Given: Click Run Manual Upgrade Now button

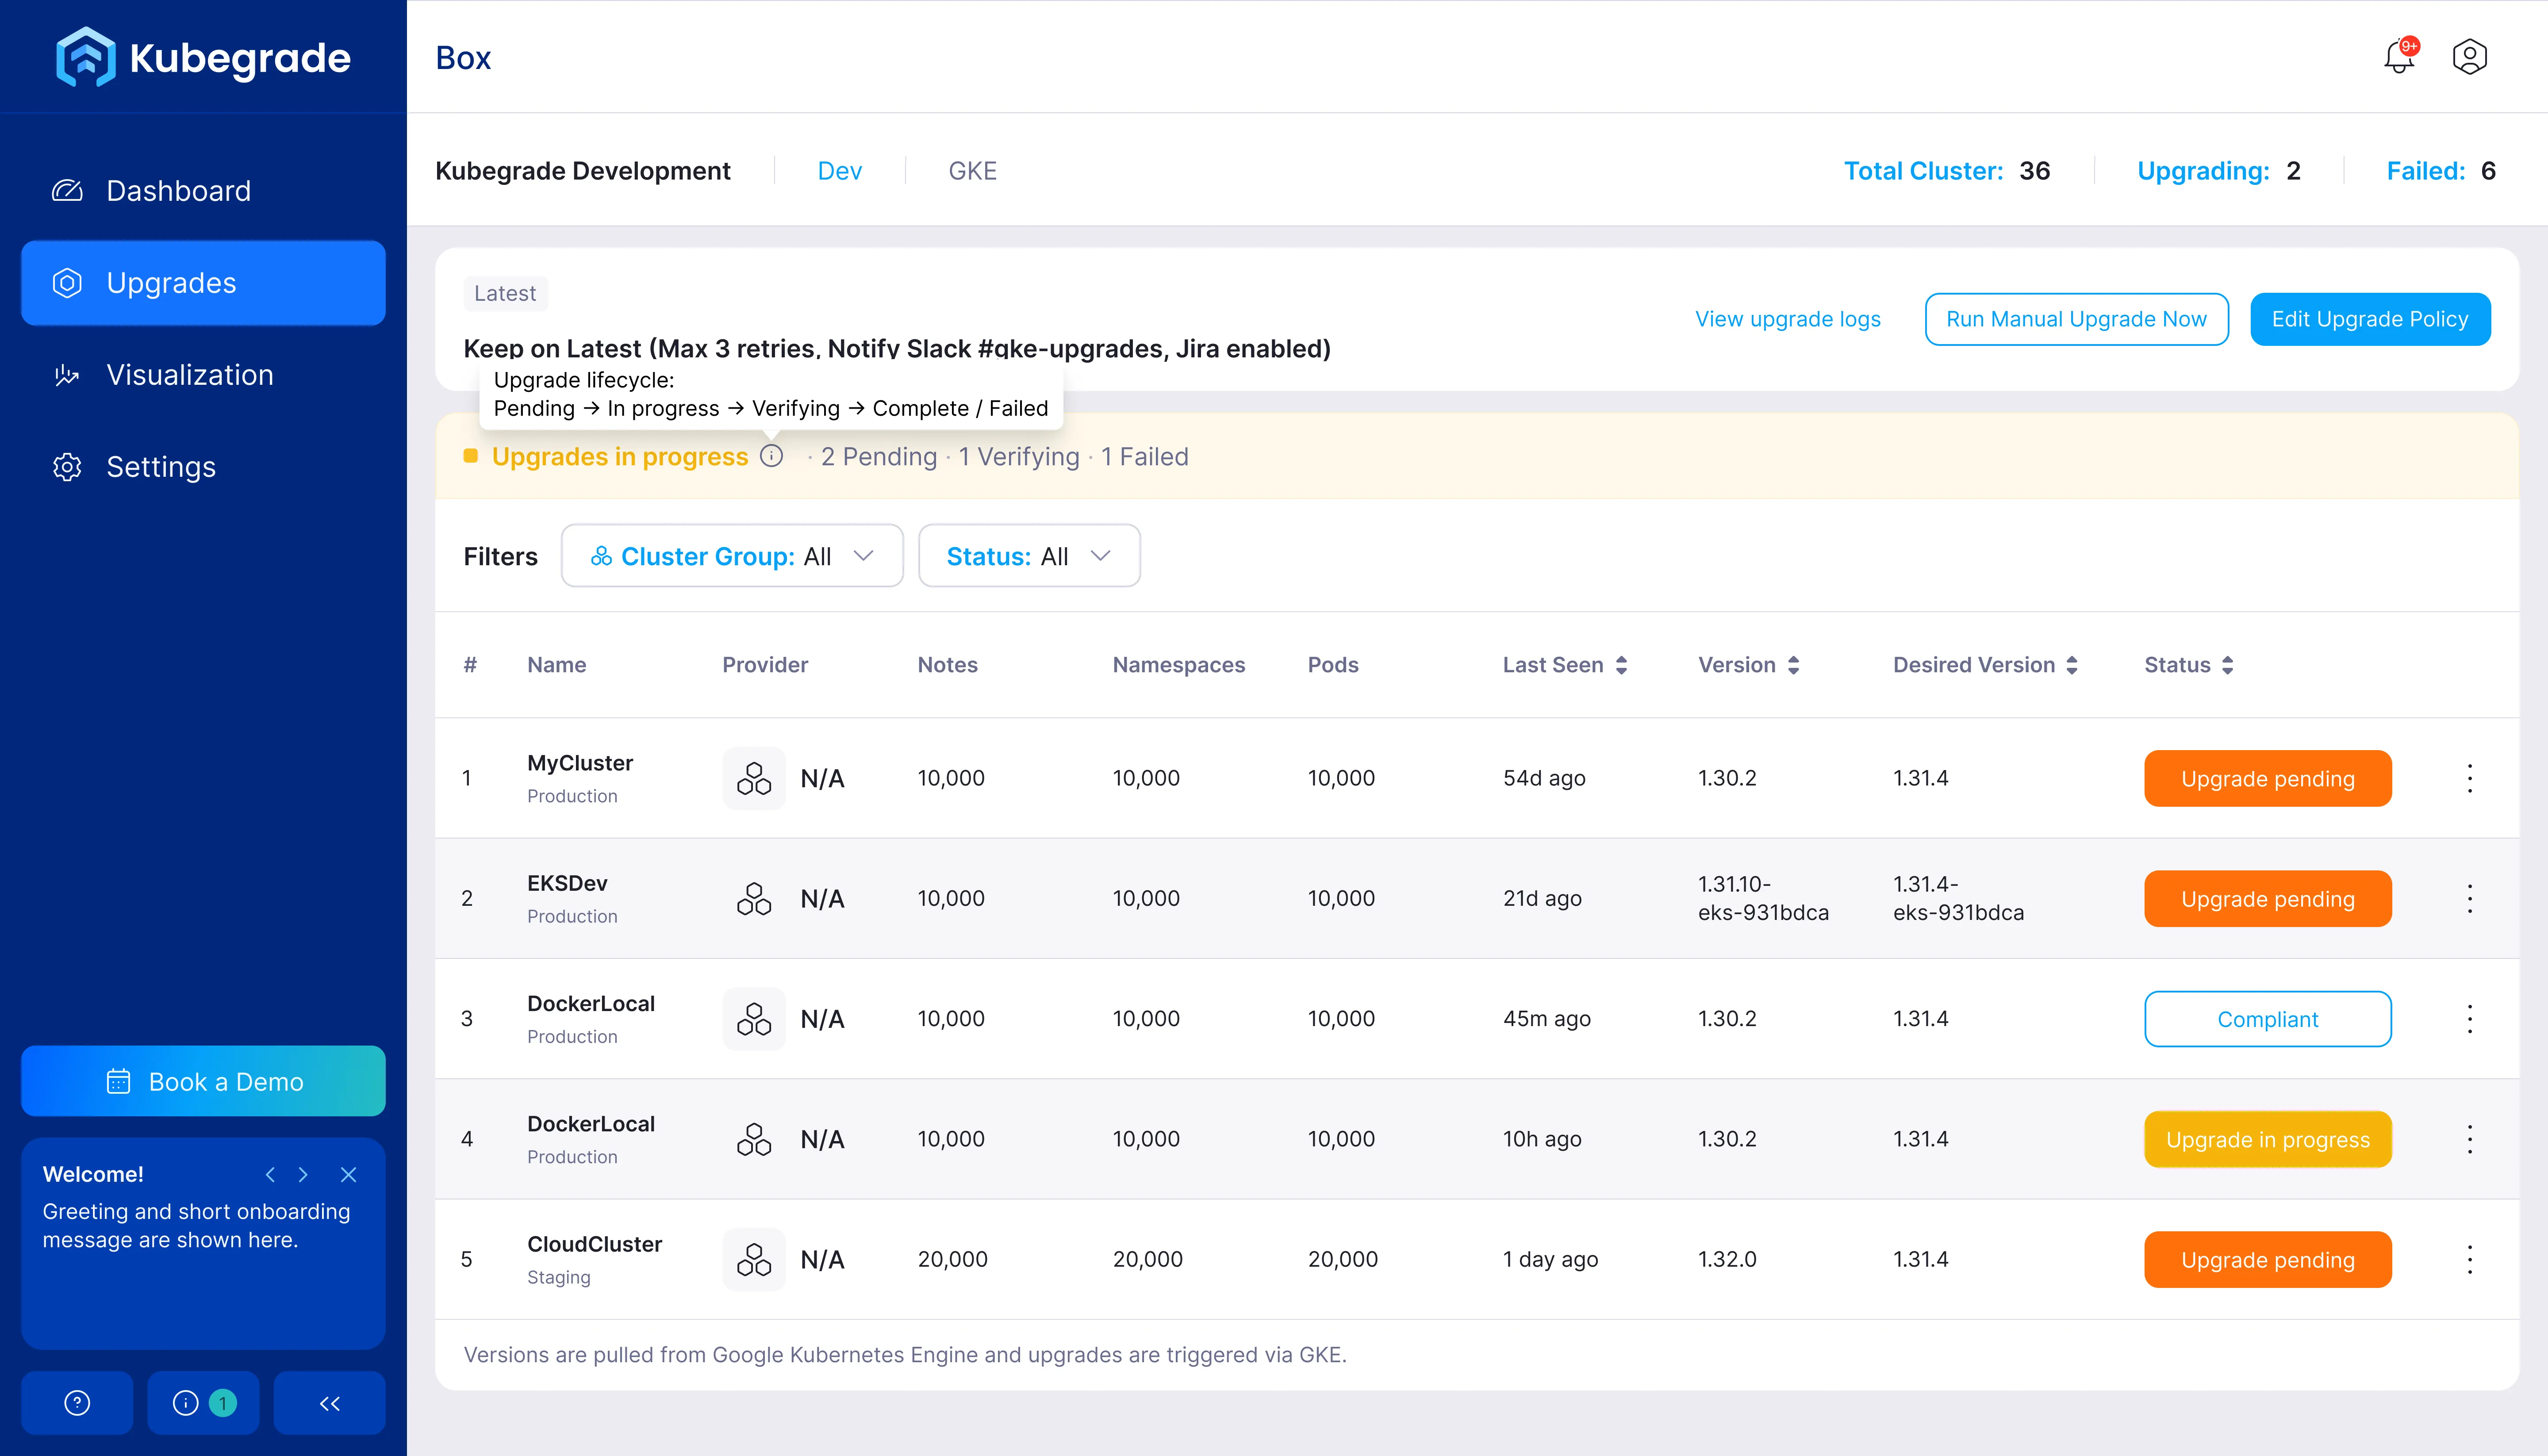Looking at the screenshot, I should 2076,319.
